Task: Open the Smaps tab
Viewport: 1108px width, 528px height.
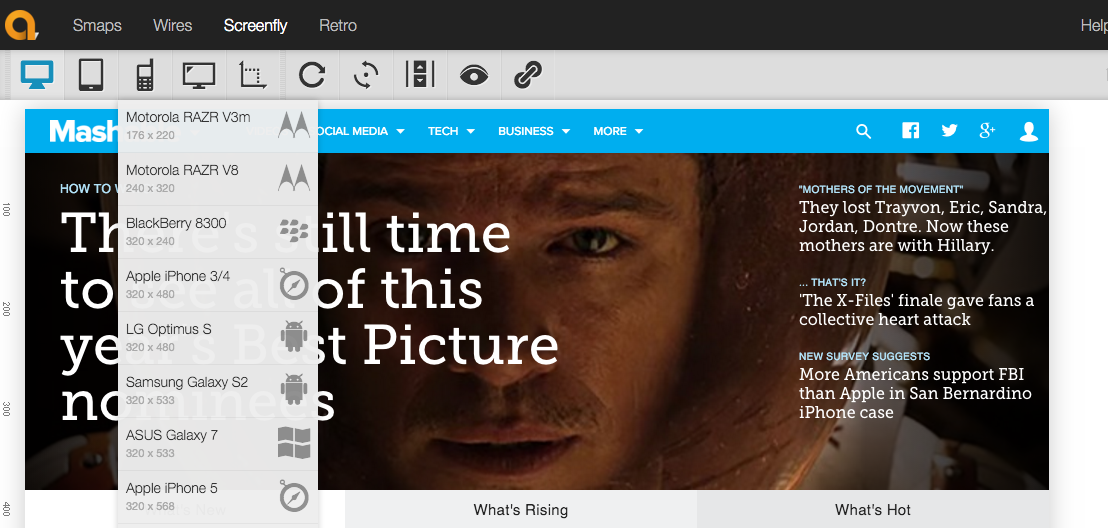Action: pyautogui.click(x=98, y=25)
